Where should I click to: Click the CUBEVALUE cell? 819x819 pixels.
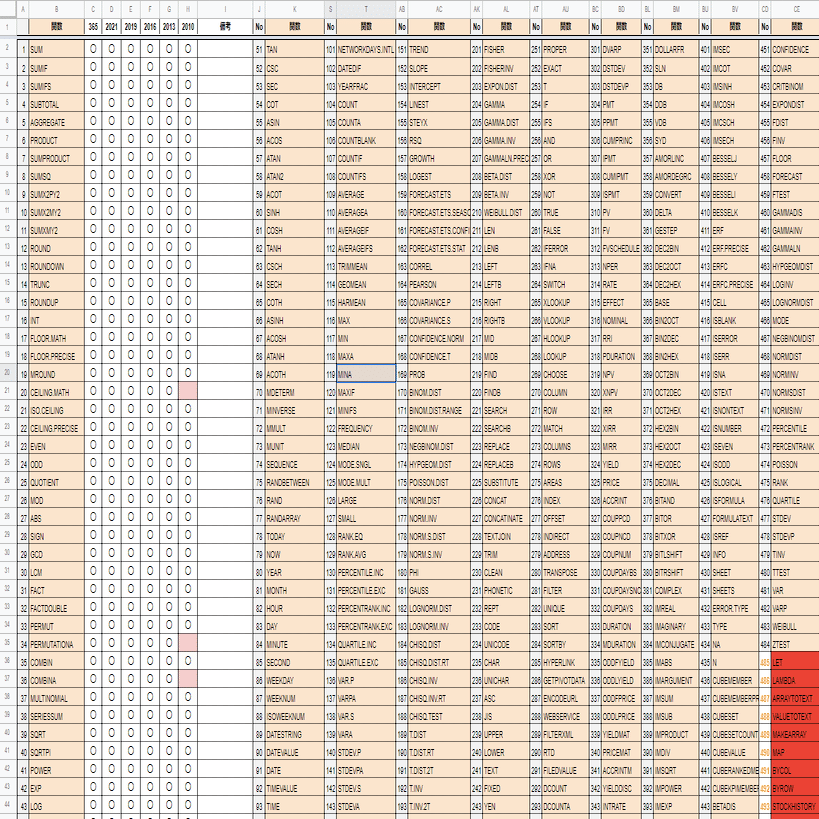click(x=735, y=752)
